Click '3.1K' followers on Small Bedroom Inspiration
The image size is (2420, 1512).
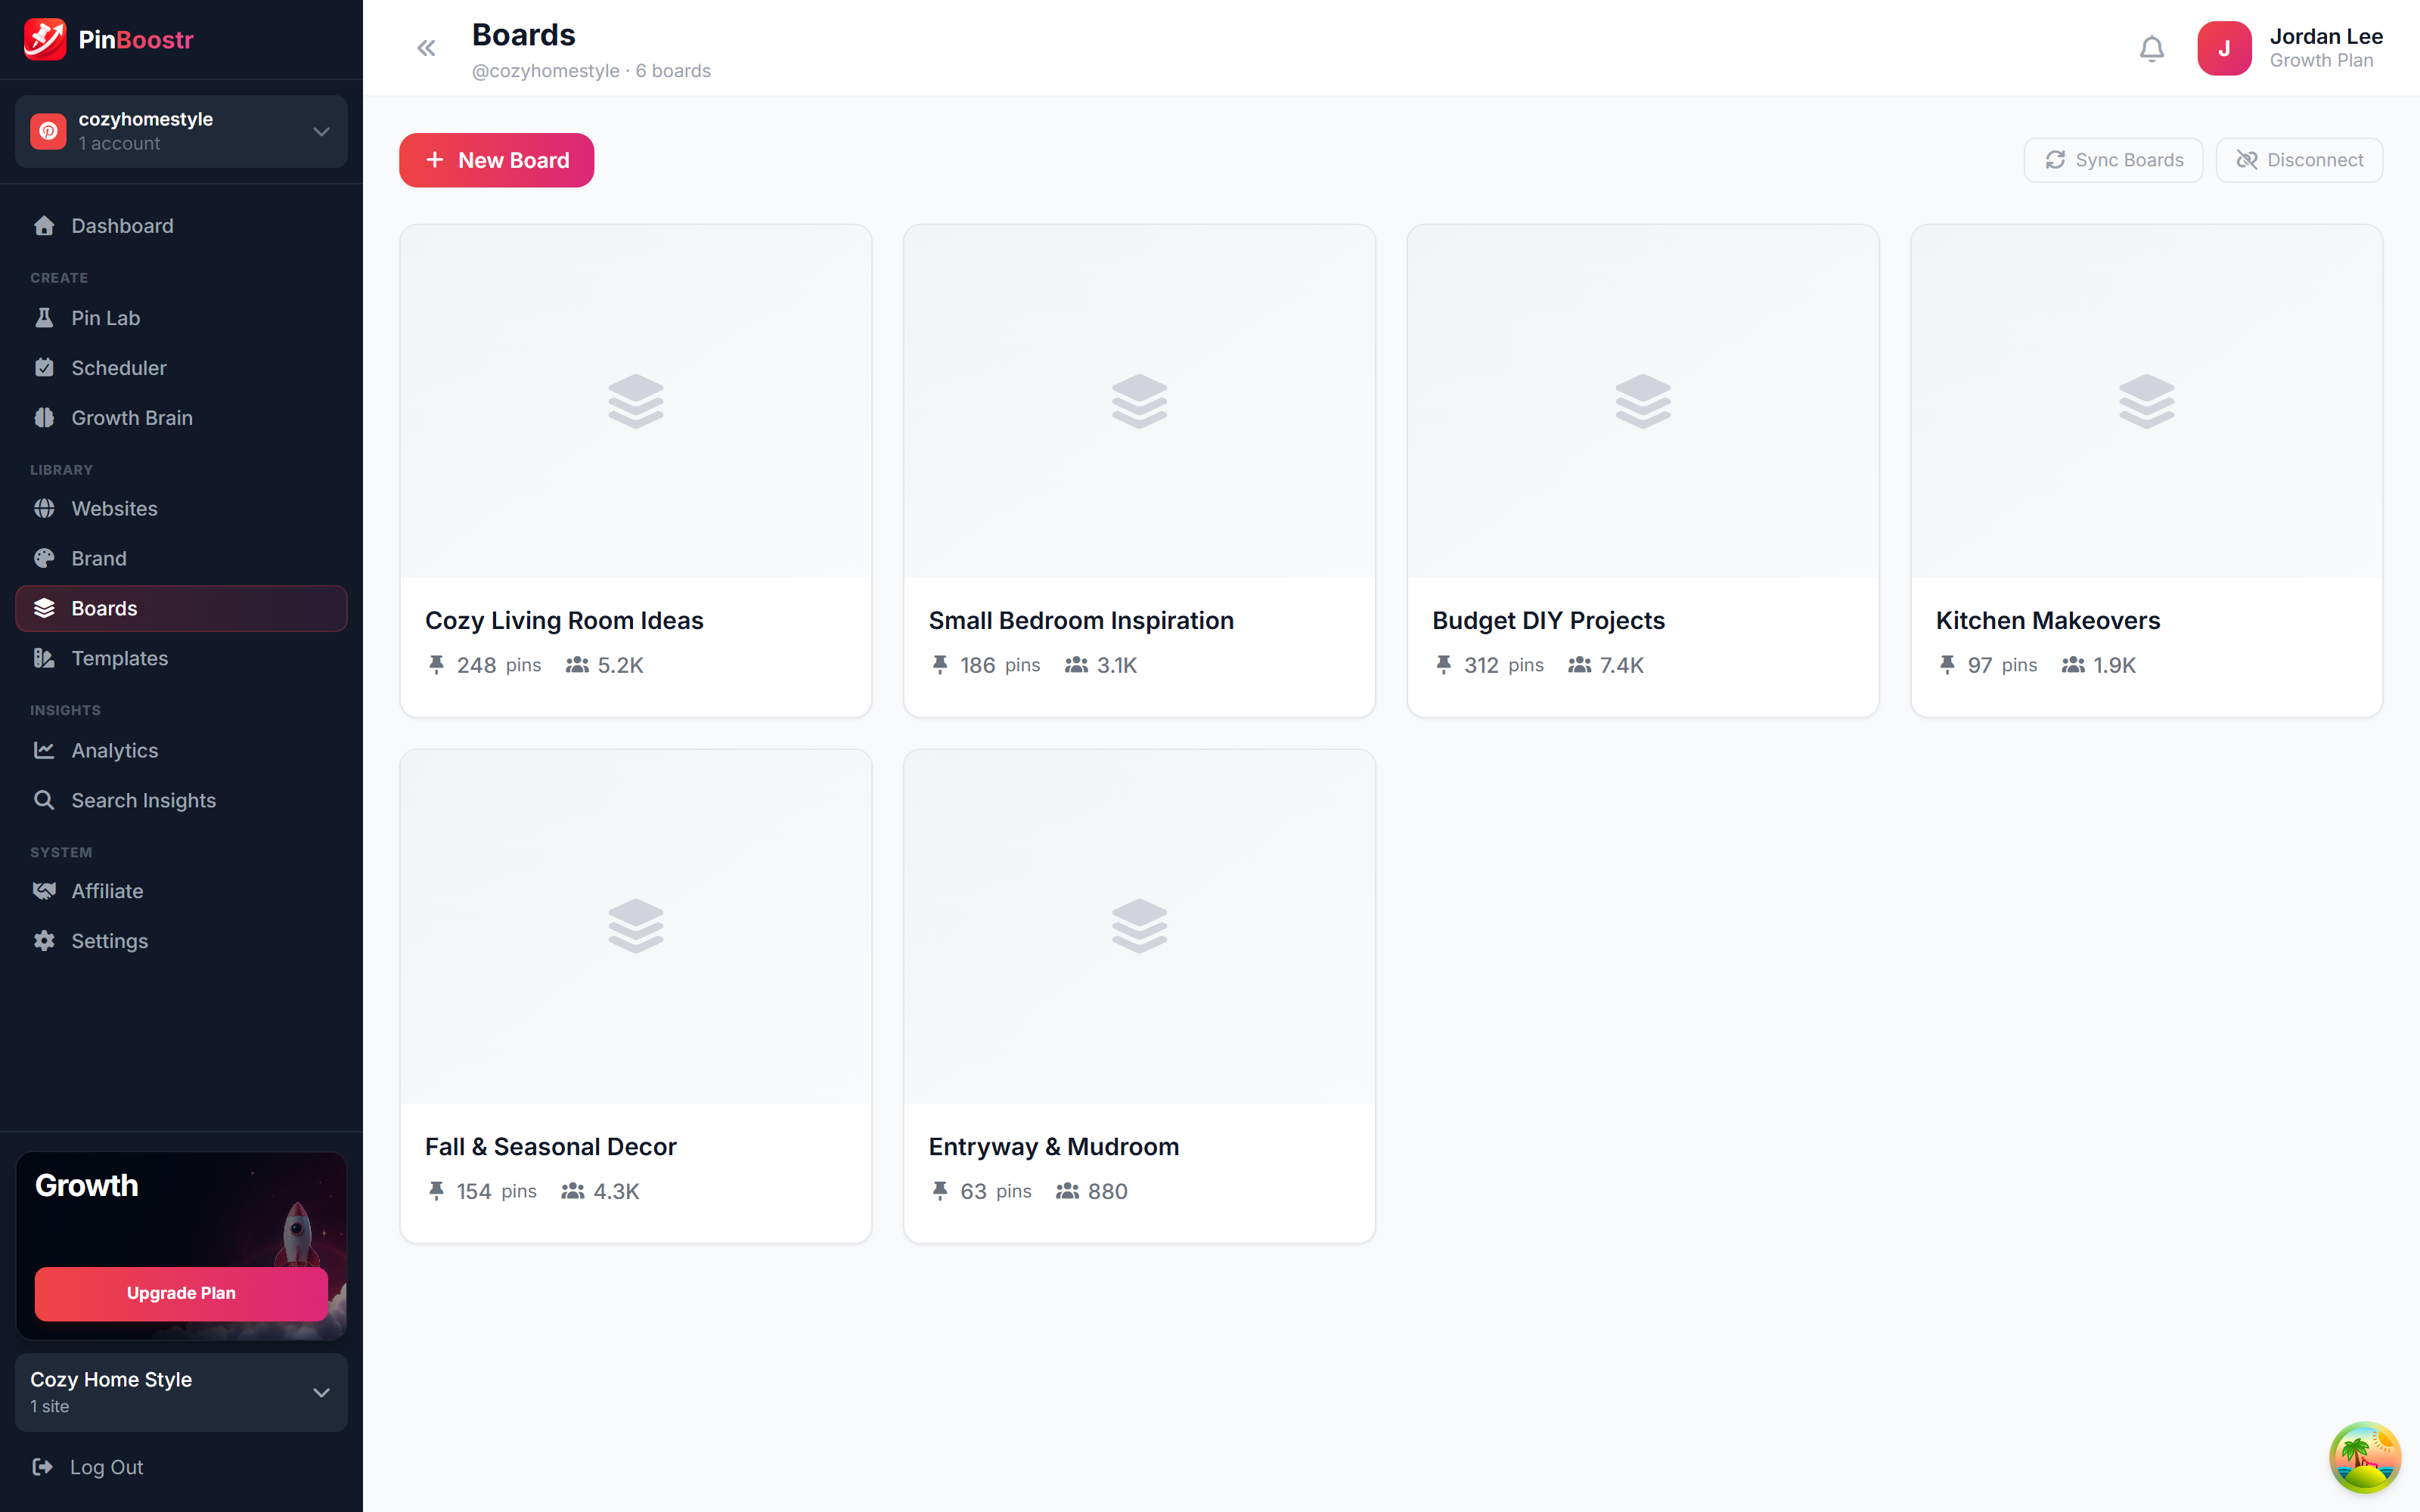point(1116,665)
